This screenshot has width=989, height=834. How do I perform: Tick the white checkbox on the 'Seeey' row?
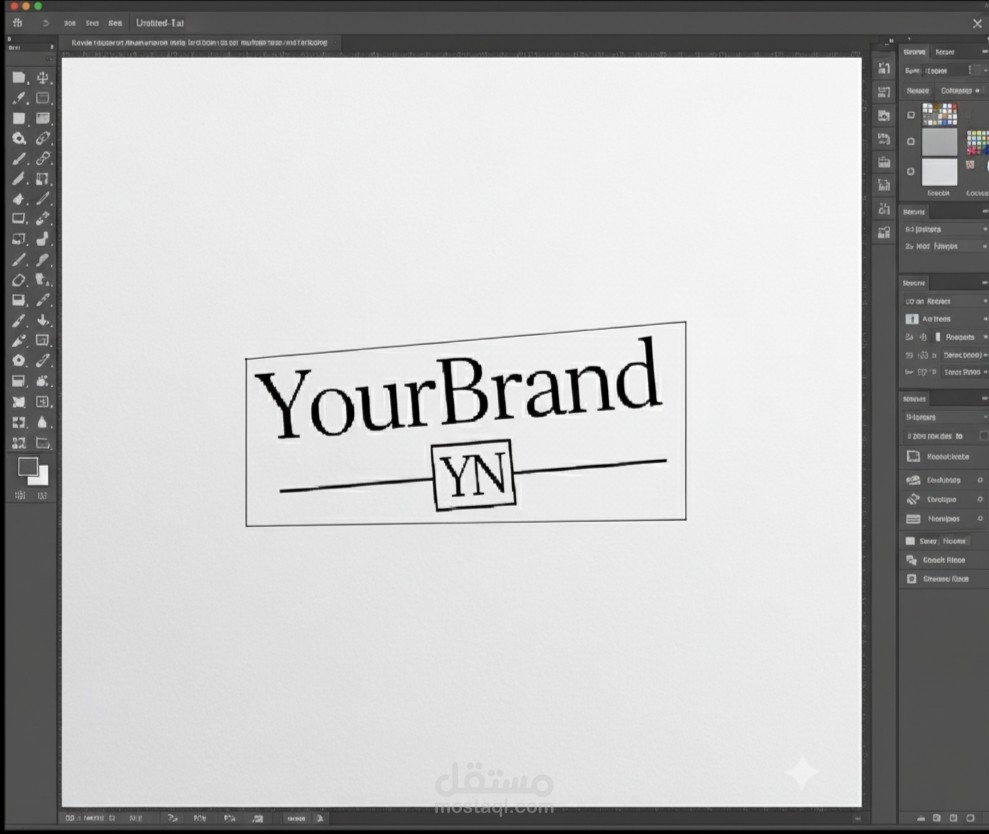pos(910,541)
